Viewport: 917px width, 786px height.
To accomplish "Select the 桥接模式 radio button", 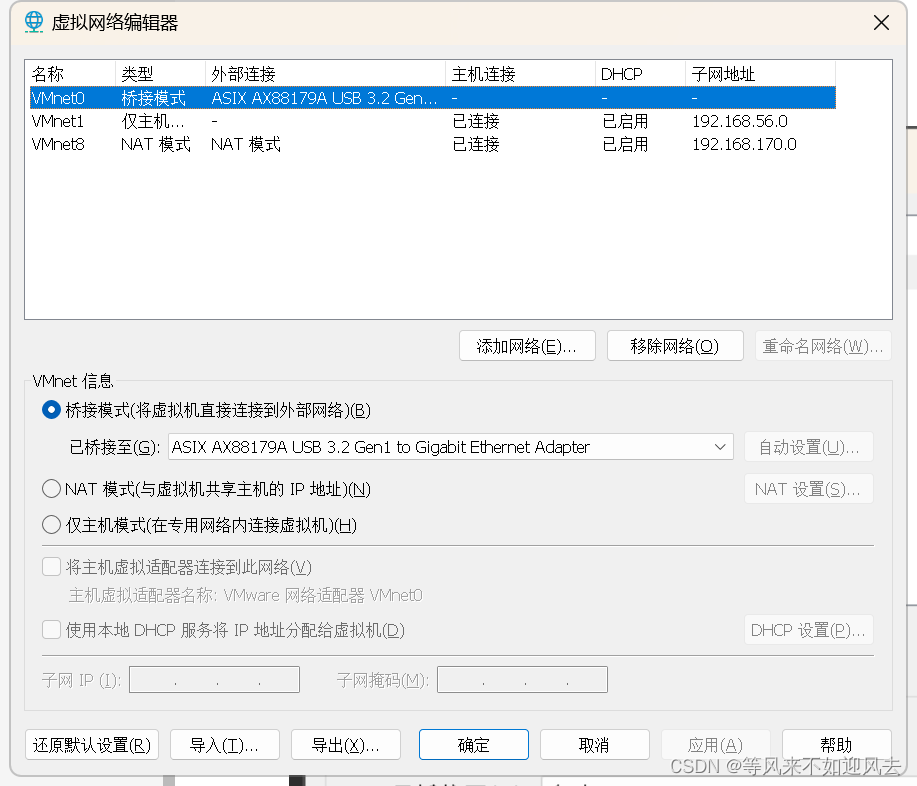I will (x=51, y=410).
